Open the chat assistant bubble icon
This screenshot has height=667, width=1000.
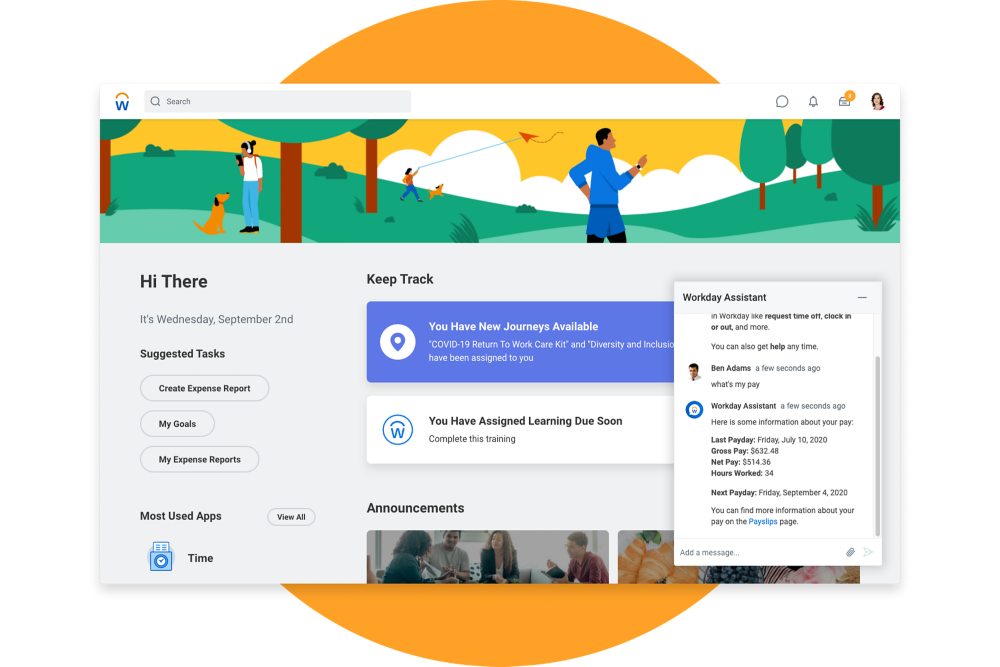tap(782, 101)
